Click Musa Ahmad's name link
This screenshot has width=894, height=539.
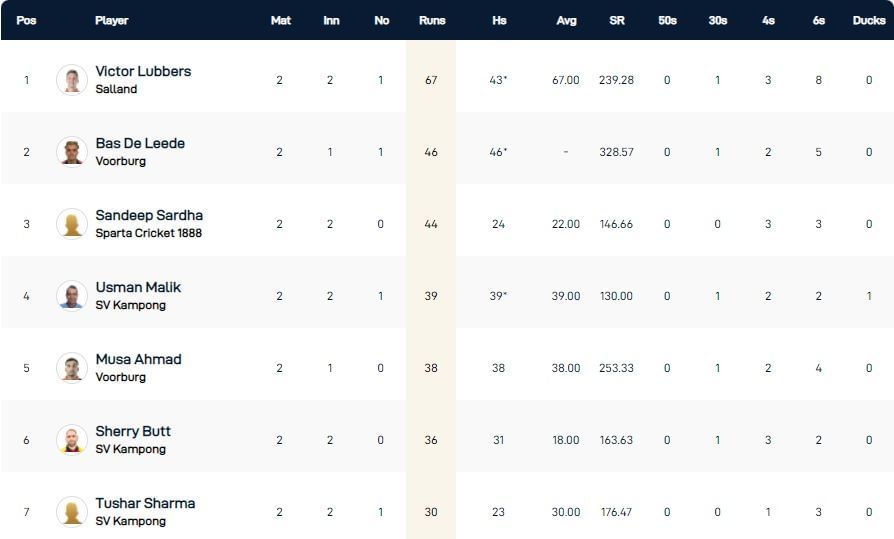tap(138, 359)
